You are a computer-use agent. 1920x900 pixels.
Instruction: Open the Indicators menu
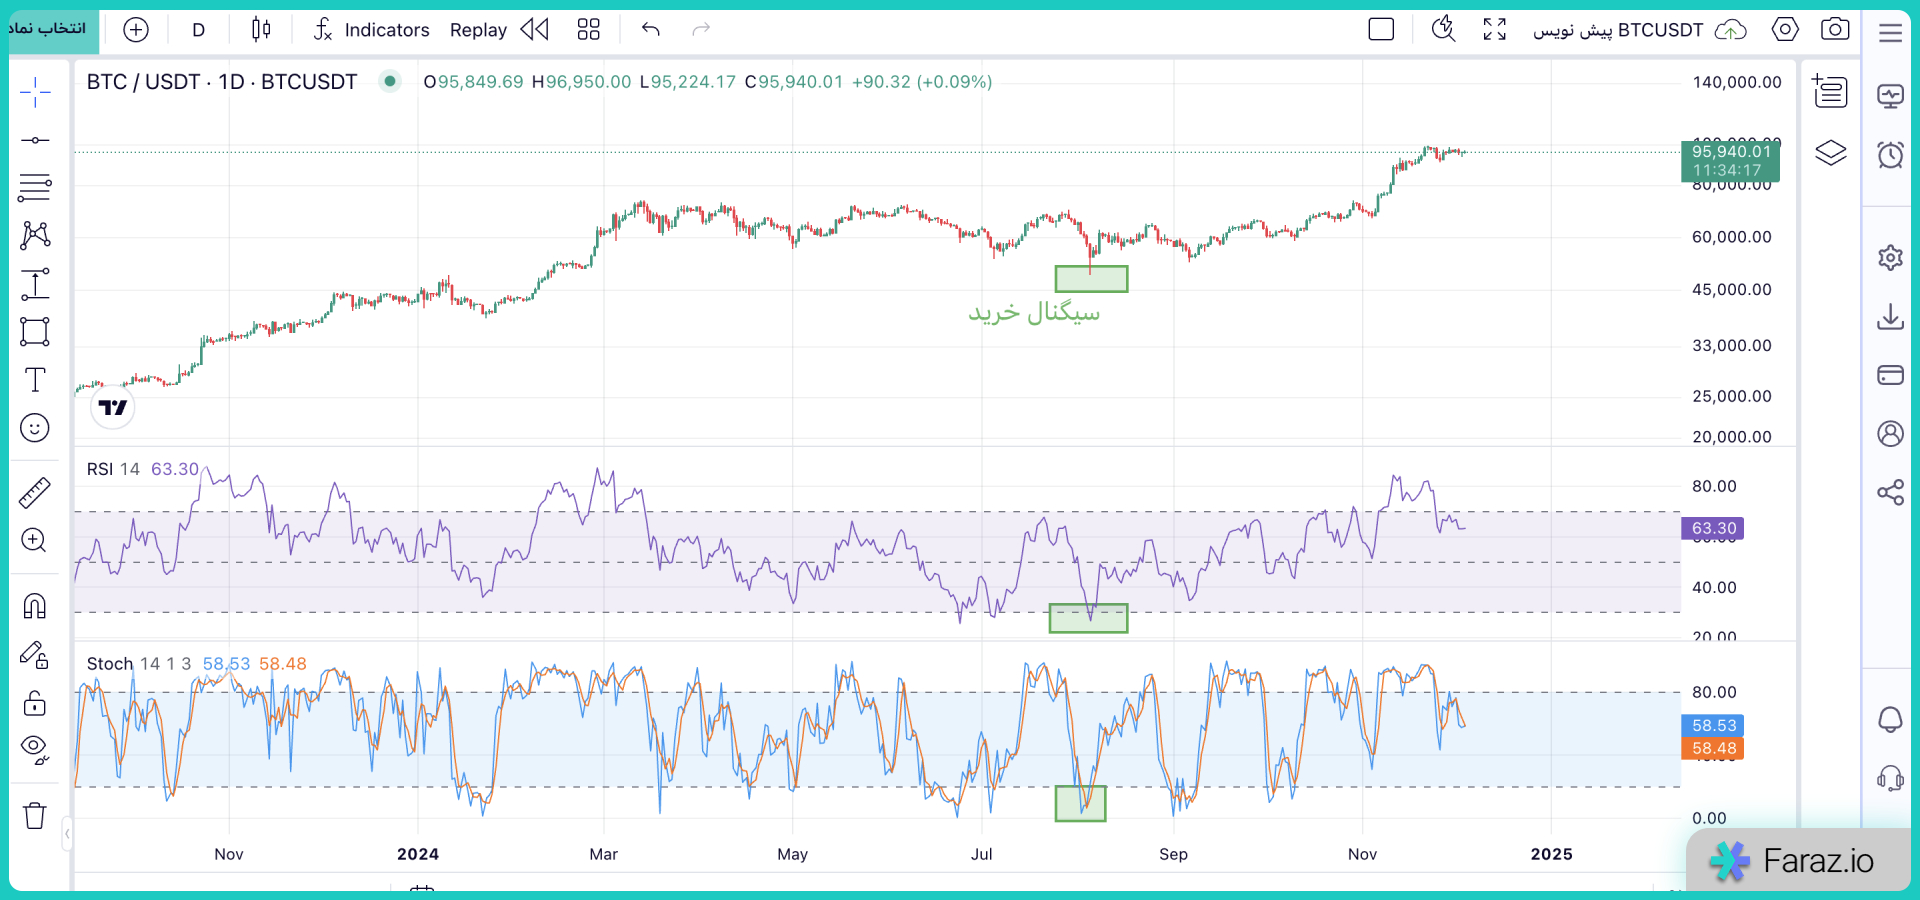[371, 30]
